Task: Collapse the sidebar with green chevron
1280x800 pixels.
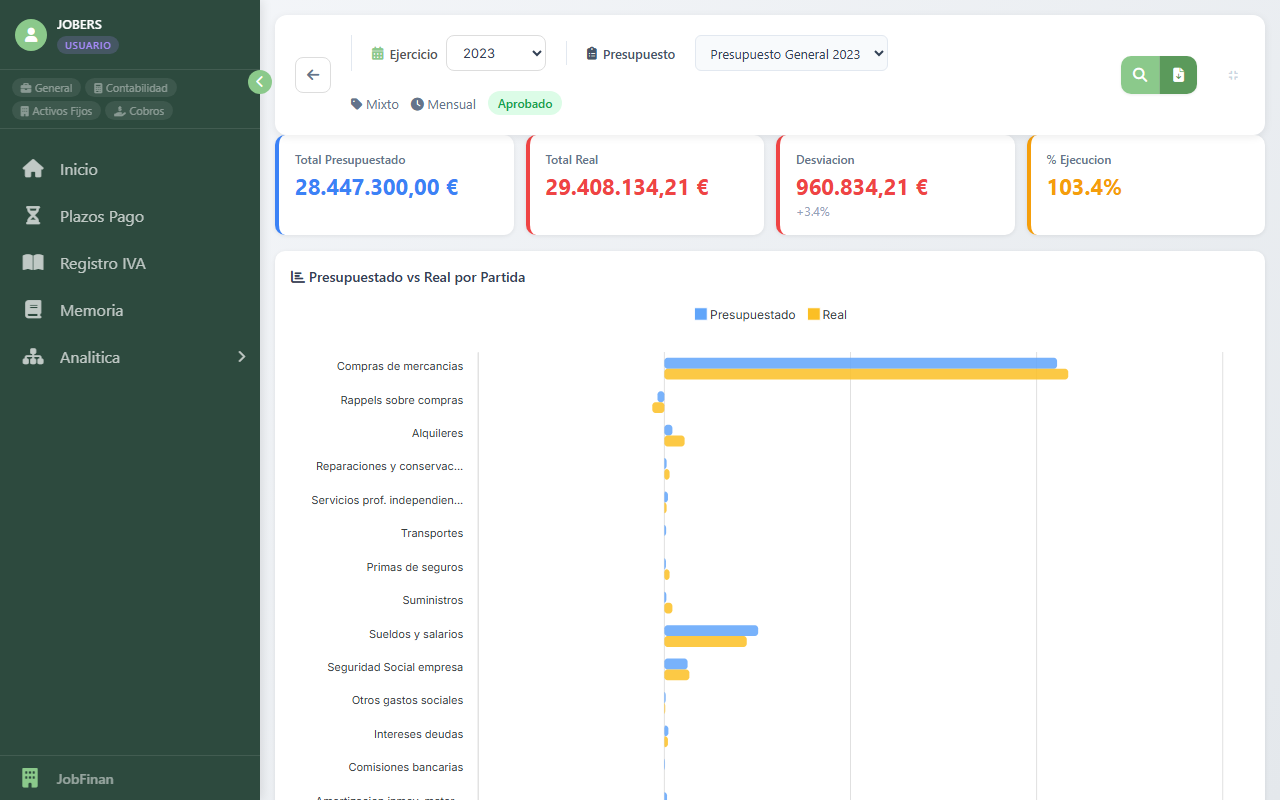Action: [x=260, y=82]
